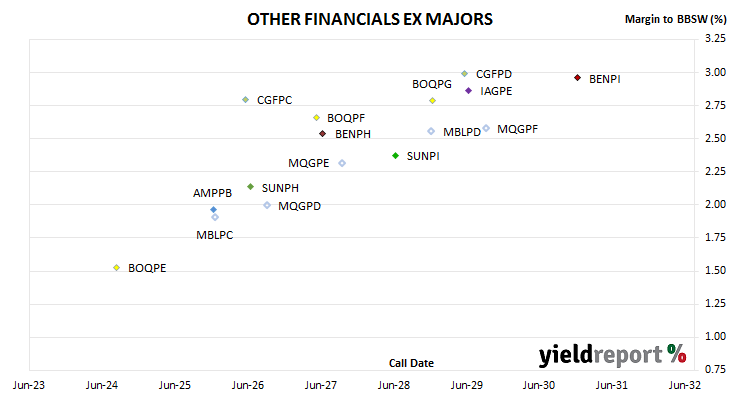Click the SUNPI green diamond marker
The image size is (730, 399).
point(396,156)
